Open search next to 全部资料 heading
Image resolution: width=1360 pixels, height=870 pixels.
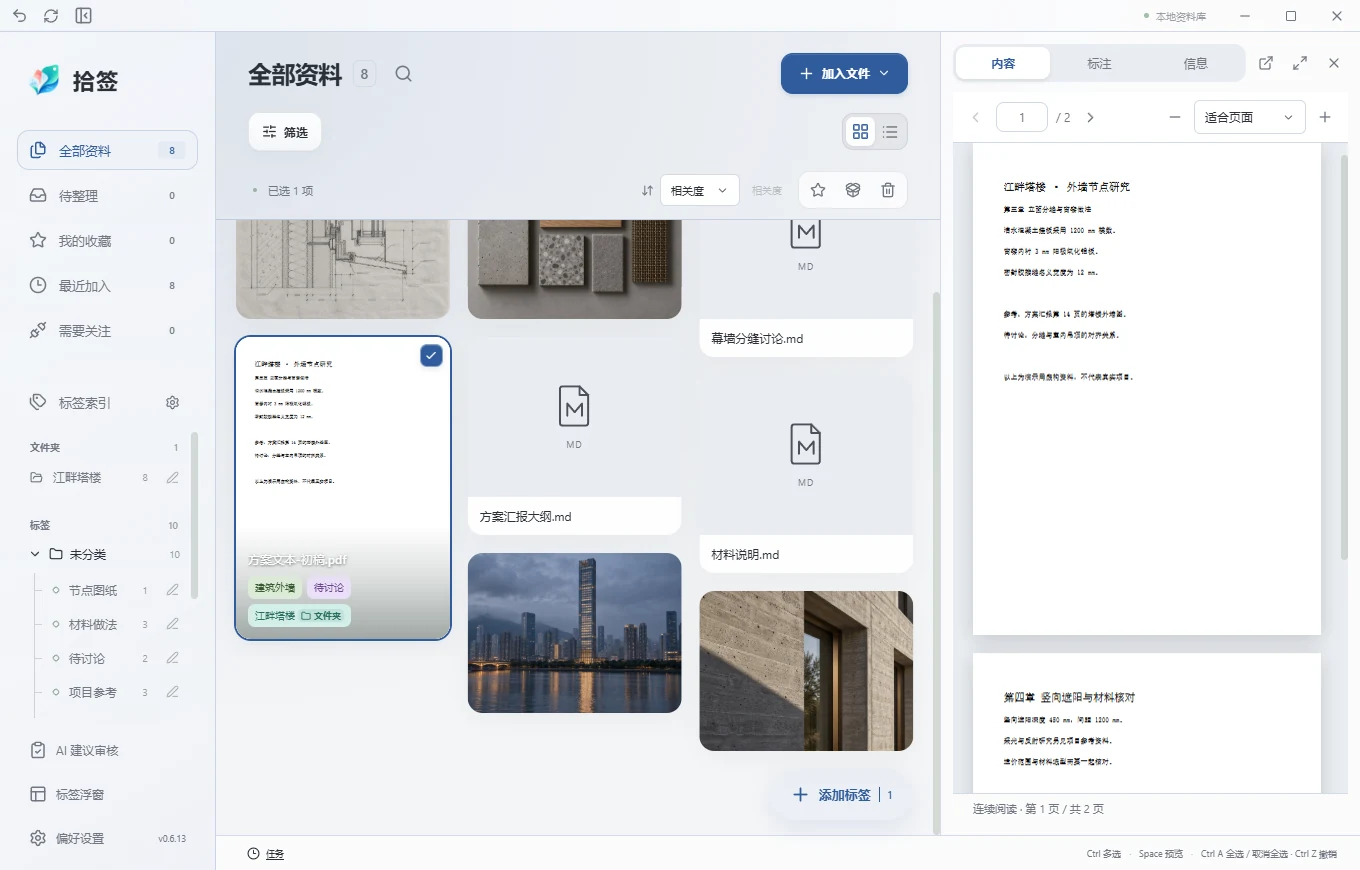point(403,74)
